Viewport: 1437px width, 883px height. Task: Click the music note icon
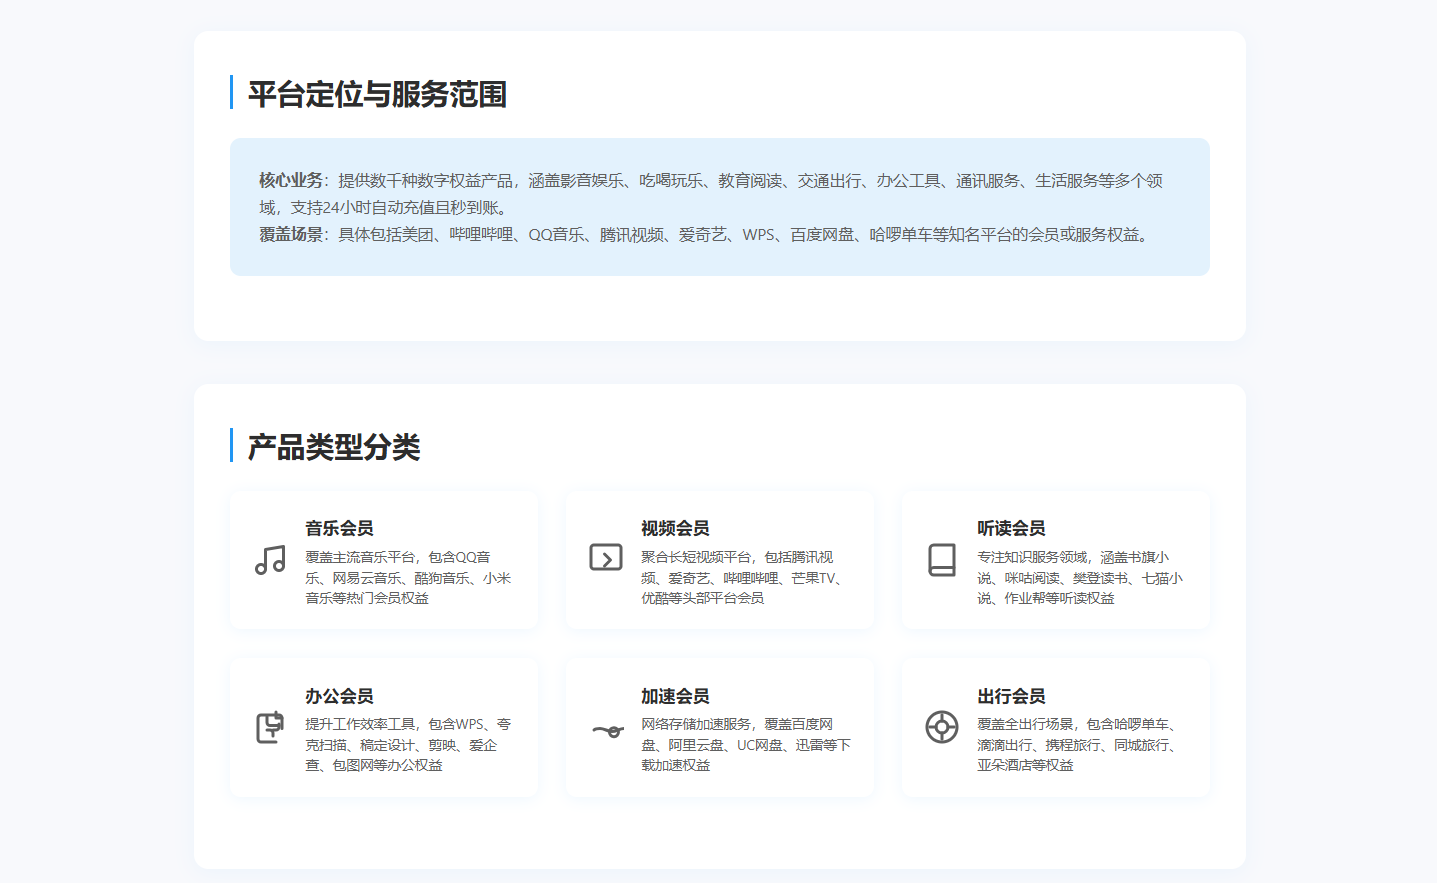(x=270, y=560)
